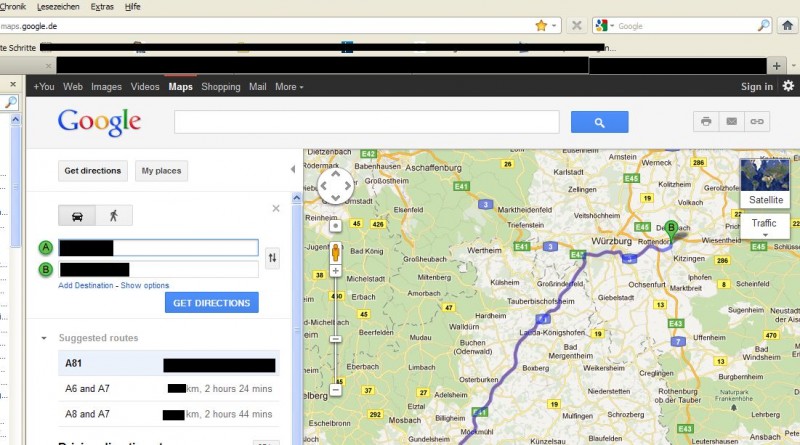Screen dimensions: 800x445
Task: Collapse the left directions panel arrow
Action: (293, 169)
